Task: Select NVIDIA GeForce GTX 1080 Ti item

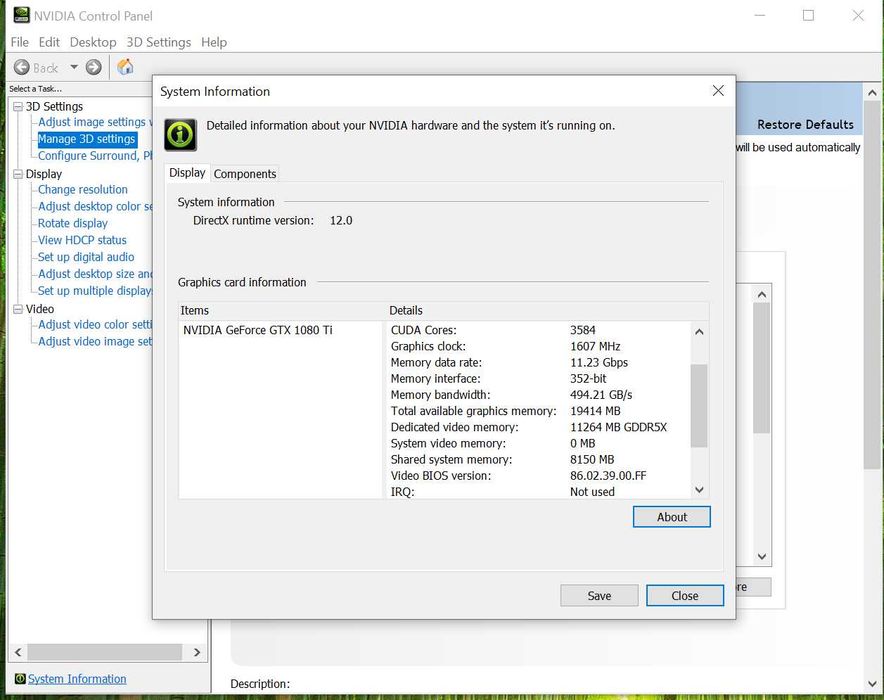Action: [x=258, y=330]
